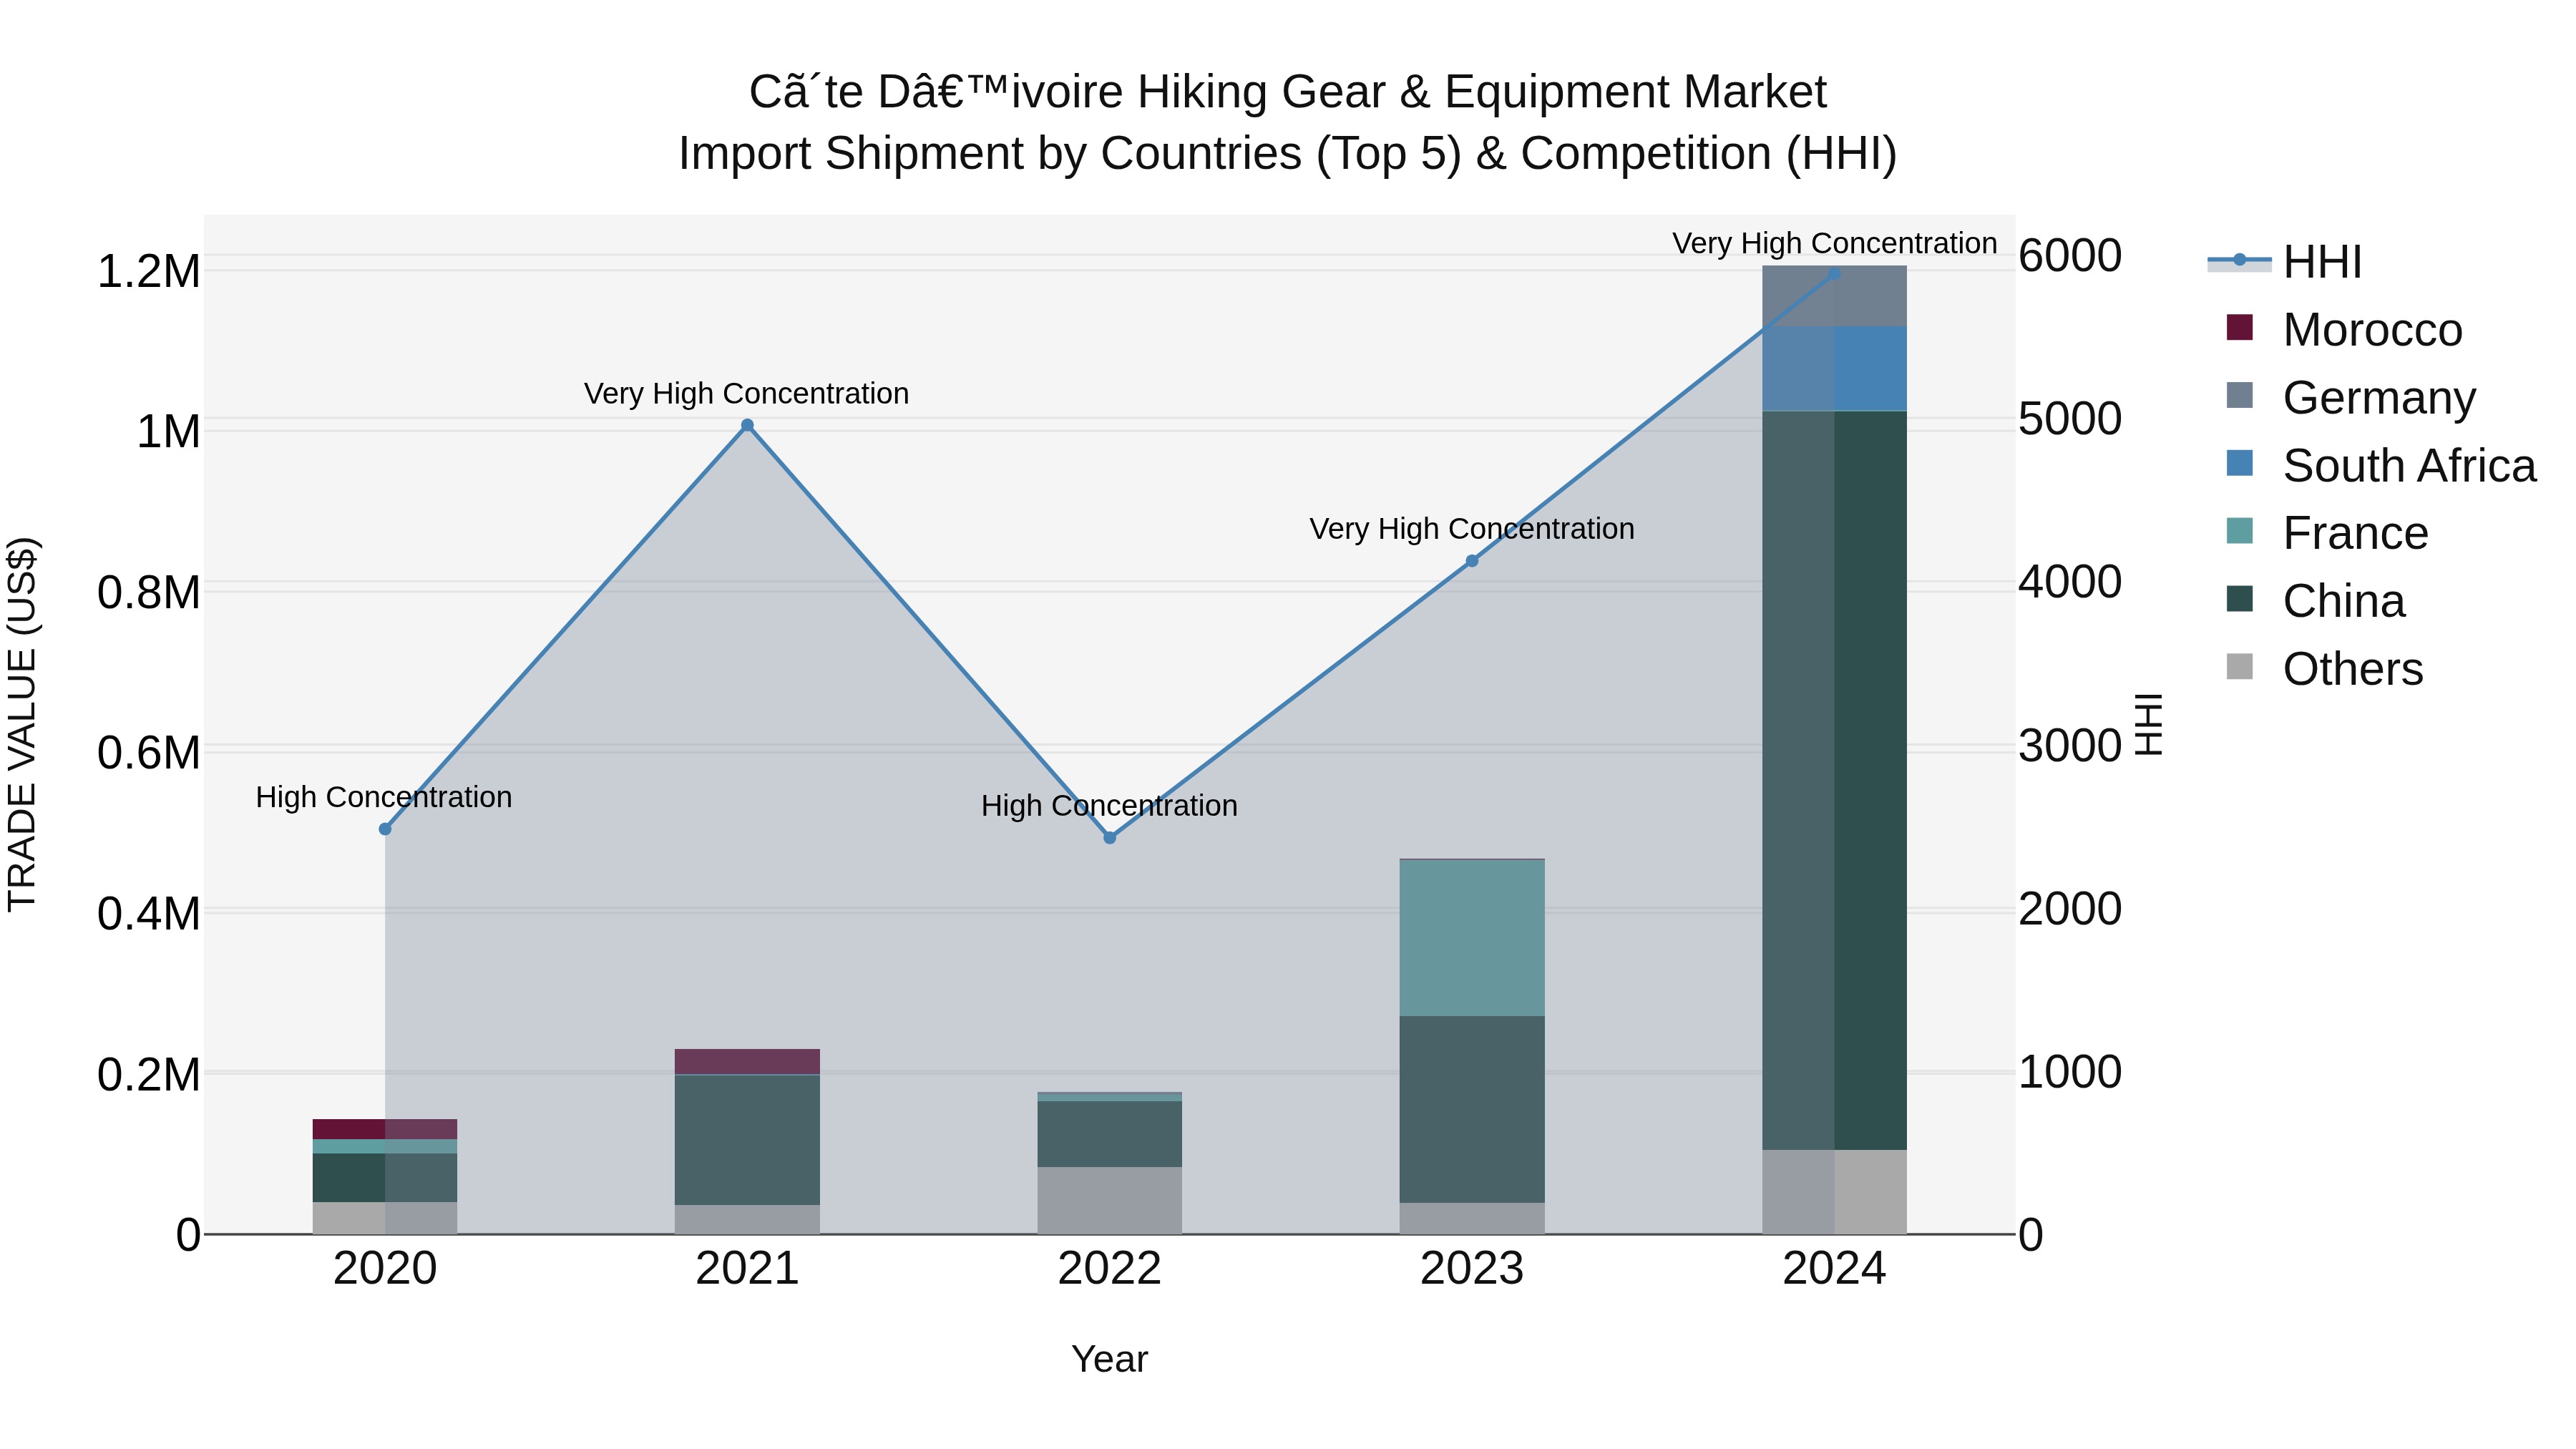
Task: Click the 'Import Shipment by Countries' subtitle line
Action: (x=1288, y=154)
